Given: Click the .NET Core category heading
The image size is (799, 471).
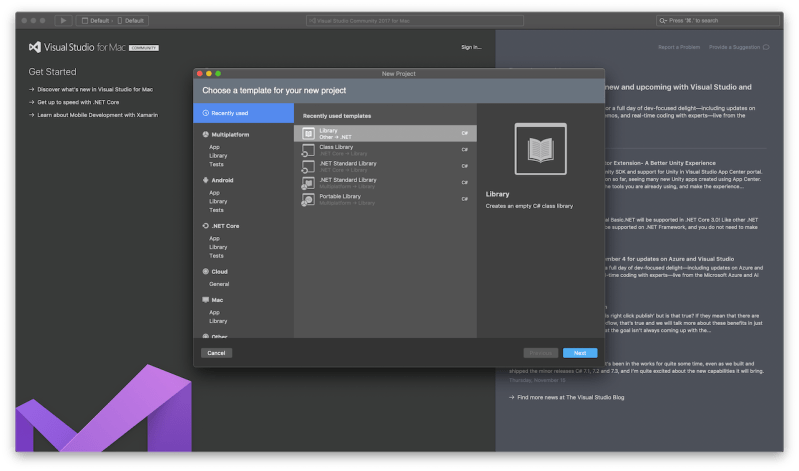Looking at the screenshot, I should 225,226.
